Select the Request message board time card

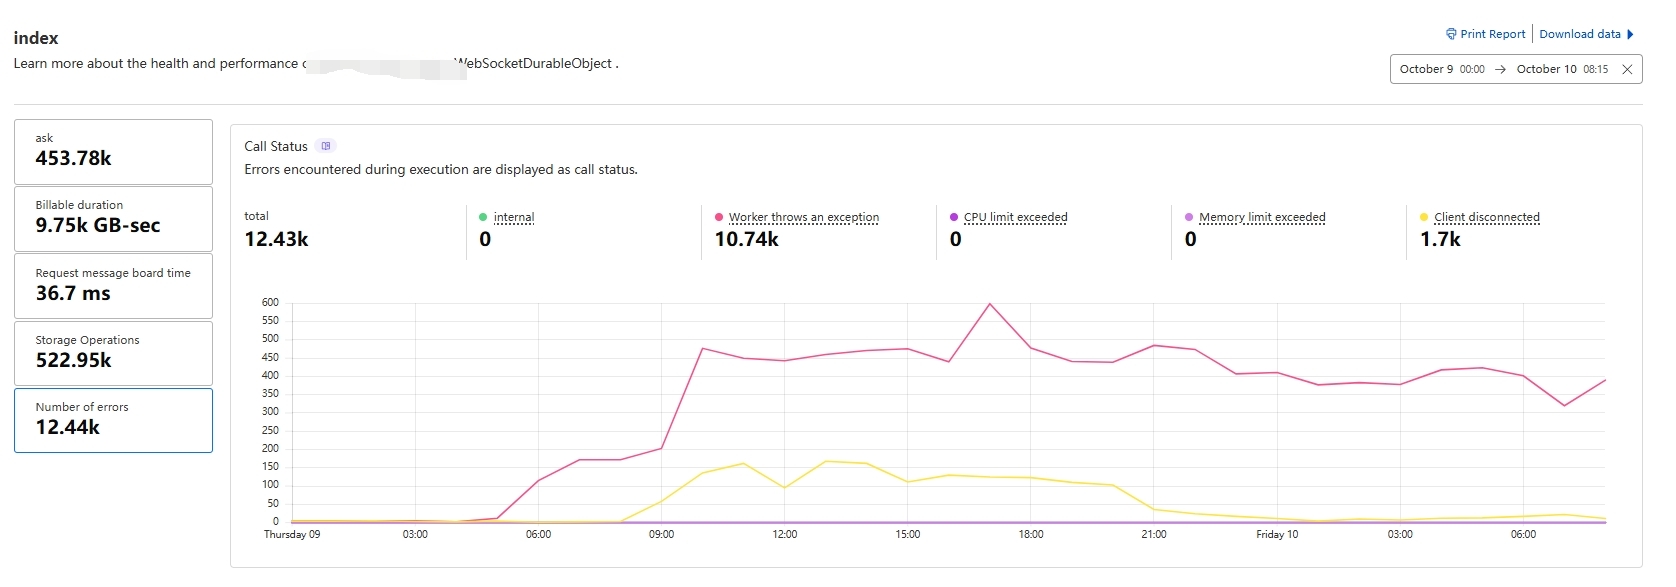coord(113,286)
